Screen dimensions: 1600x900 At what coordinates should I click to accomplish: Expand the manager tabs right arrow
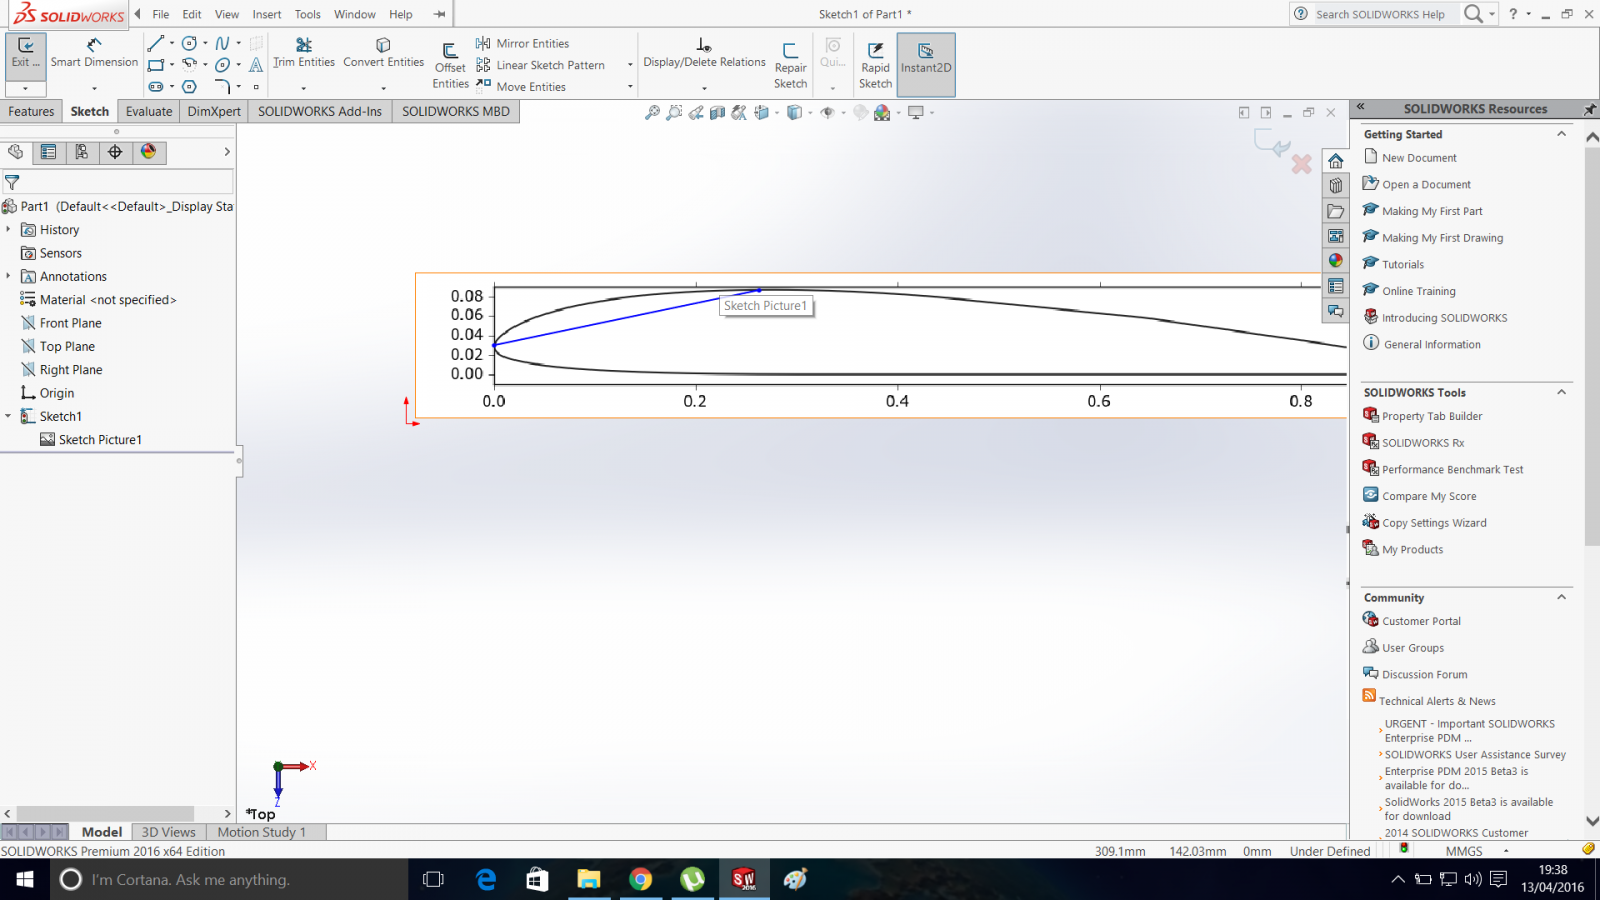point(227,152)
